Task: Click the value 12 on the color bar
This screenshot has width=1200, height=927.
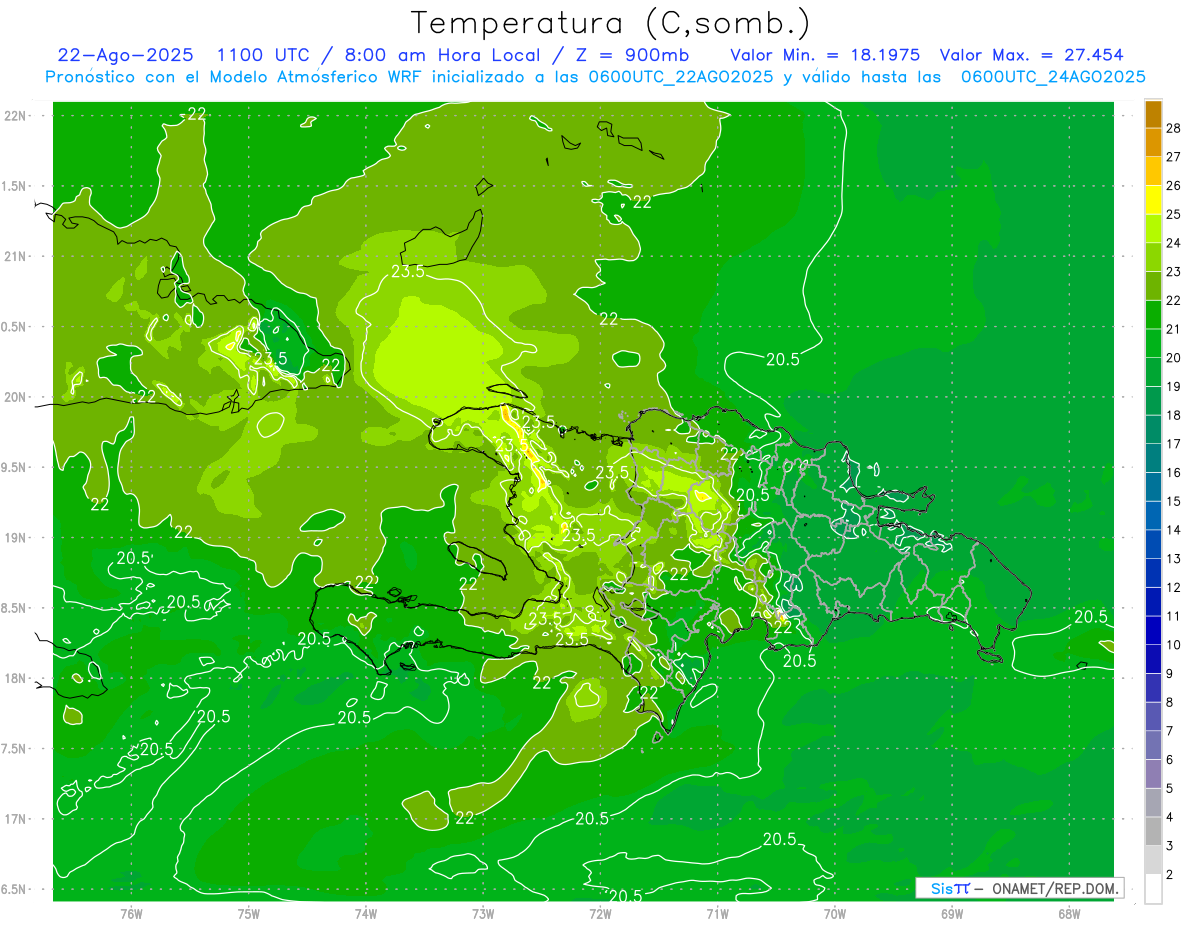Action: point(1174,588)
